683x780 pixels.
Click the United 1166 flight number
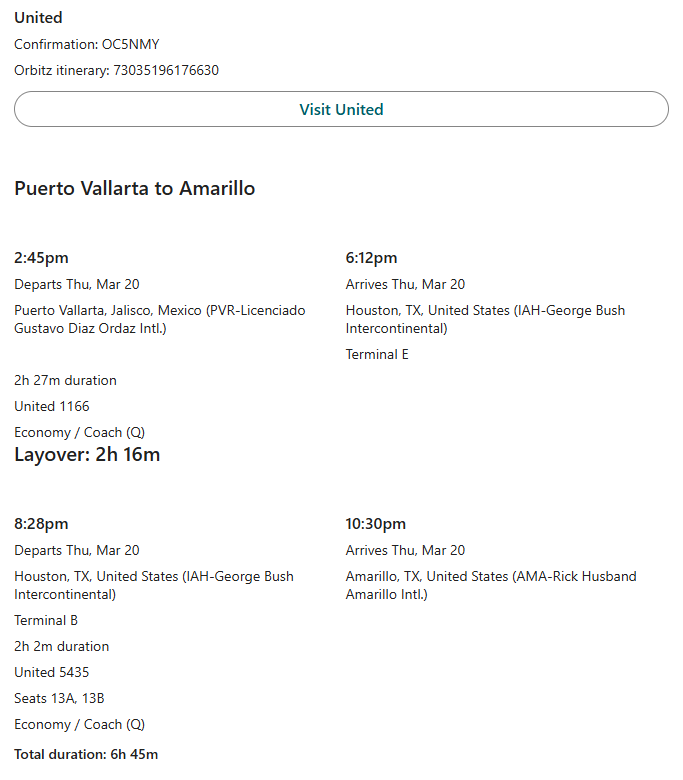click(52, 406)
